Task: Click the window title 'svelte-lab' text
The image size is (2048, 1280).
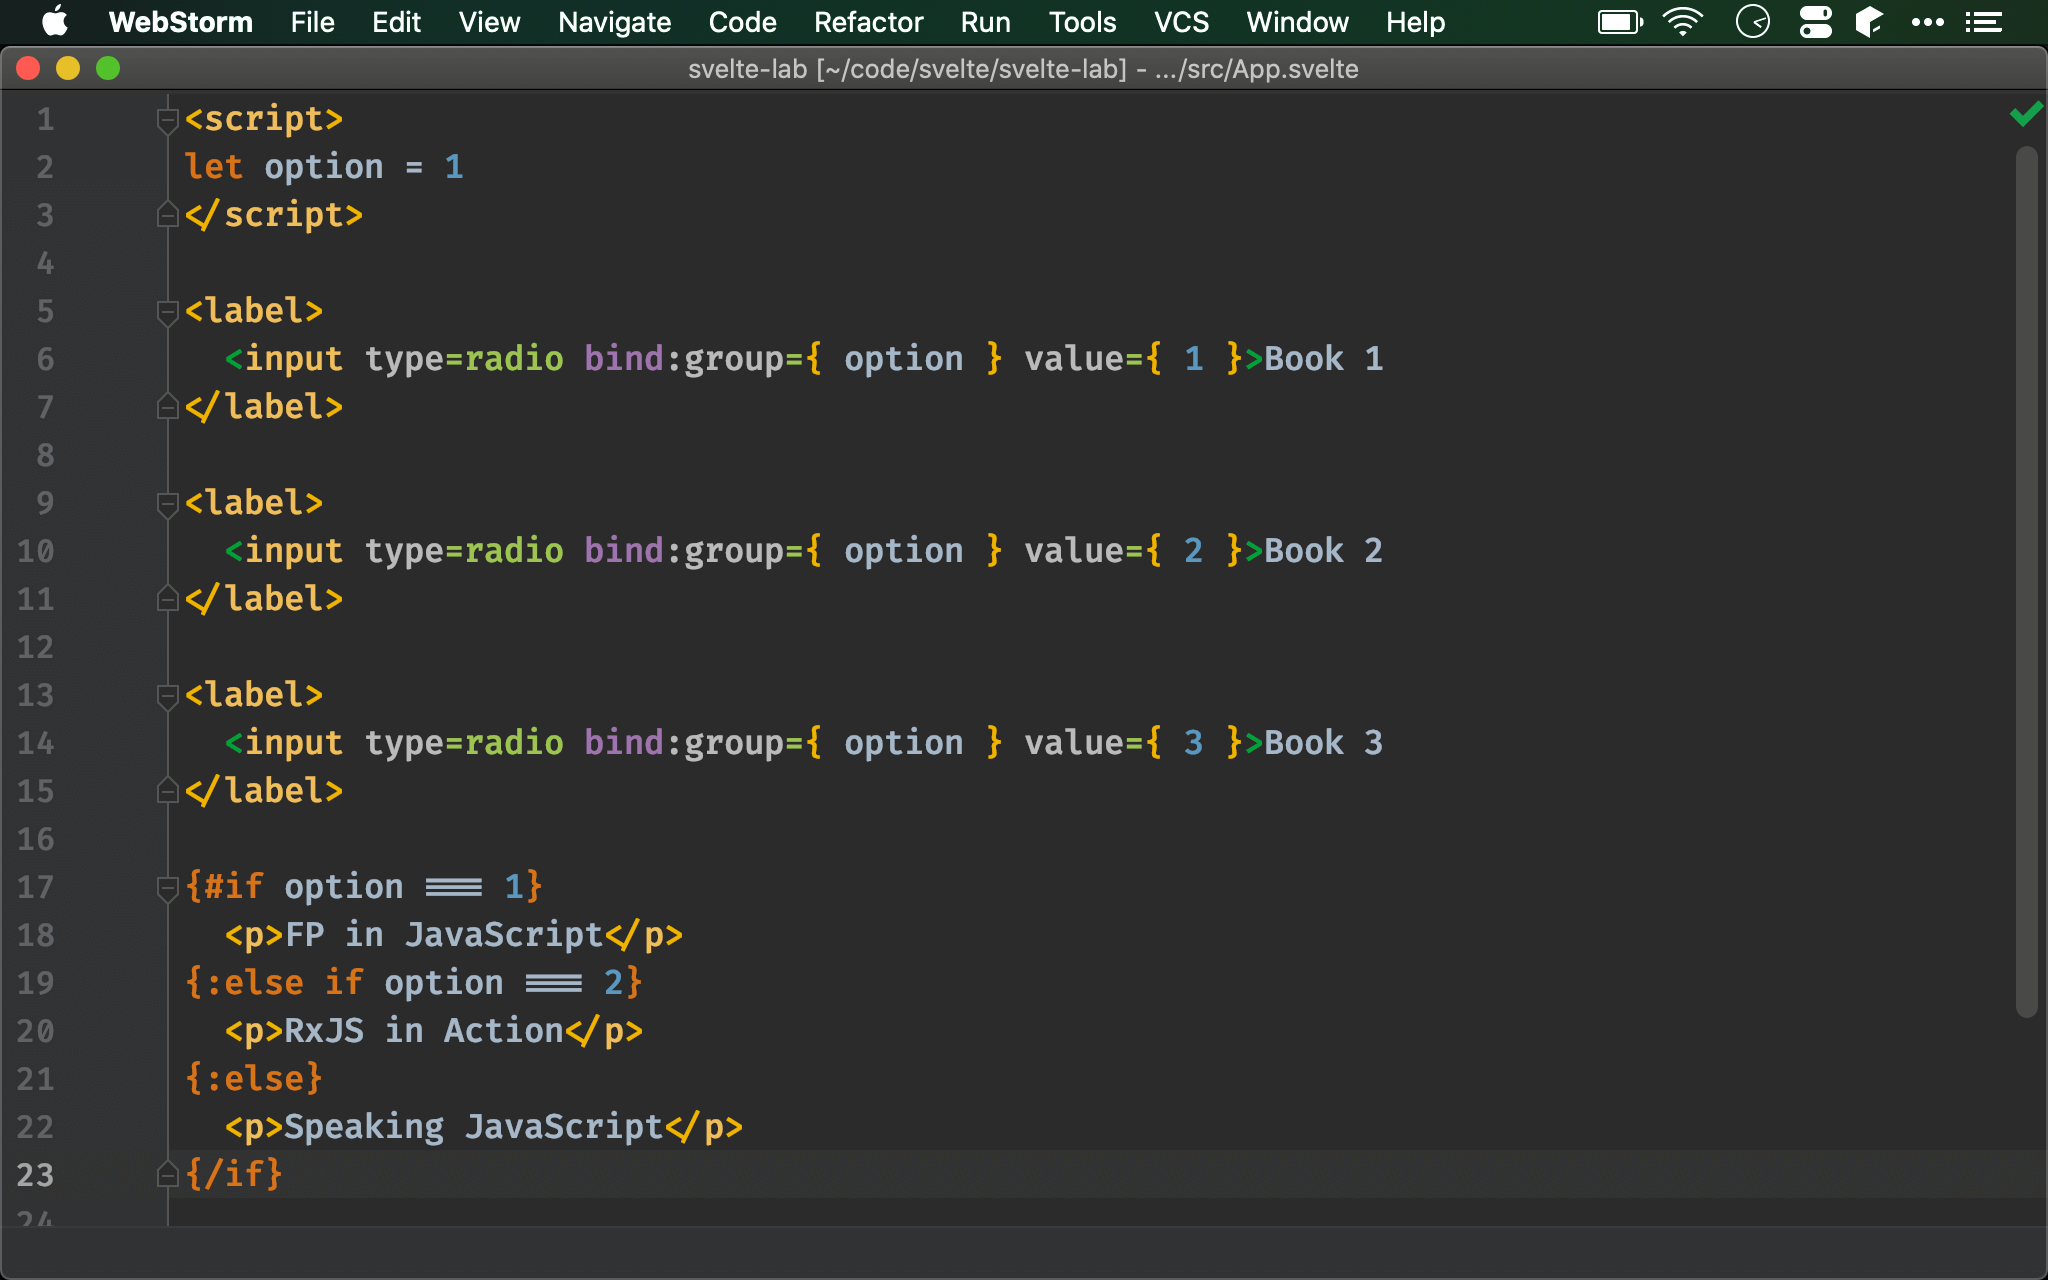Action: click(x=747, y=69)
